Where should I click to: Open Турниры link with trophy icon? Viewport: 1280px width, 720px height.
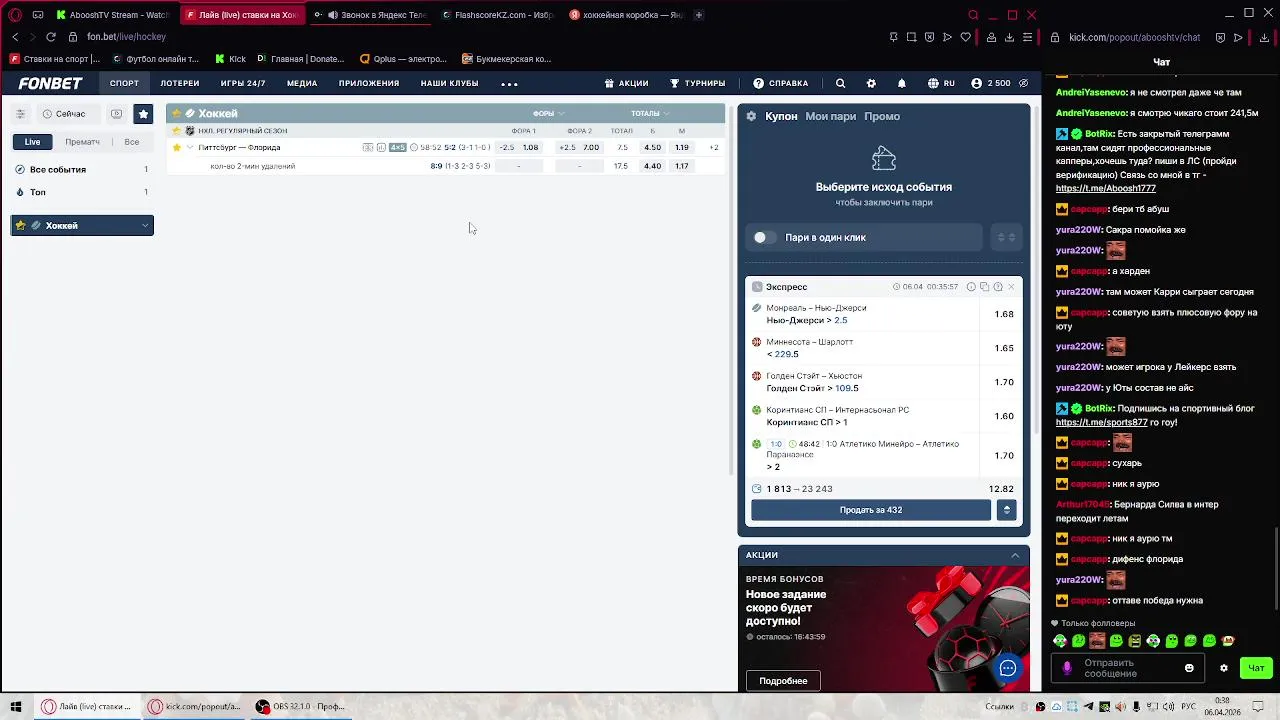point(698,83)
